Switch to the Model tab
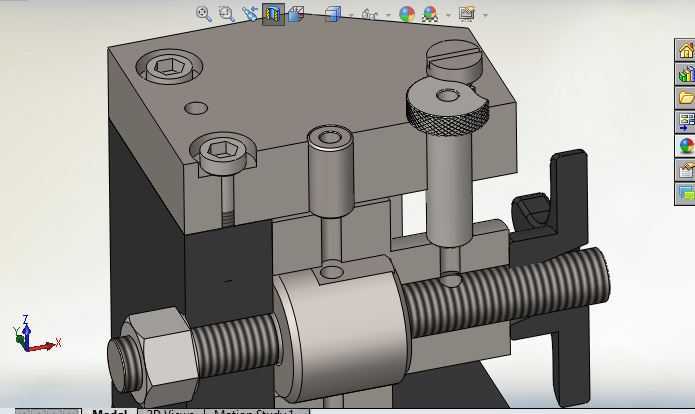The width and height of the screenshot is (695, 414). [109, 411]
